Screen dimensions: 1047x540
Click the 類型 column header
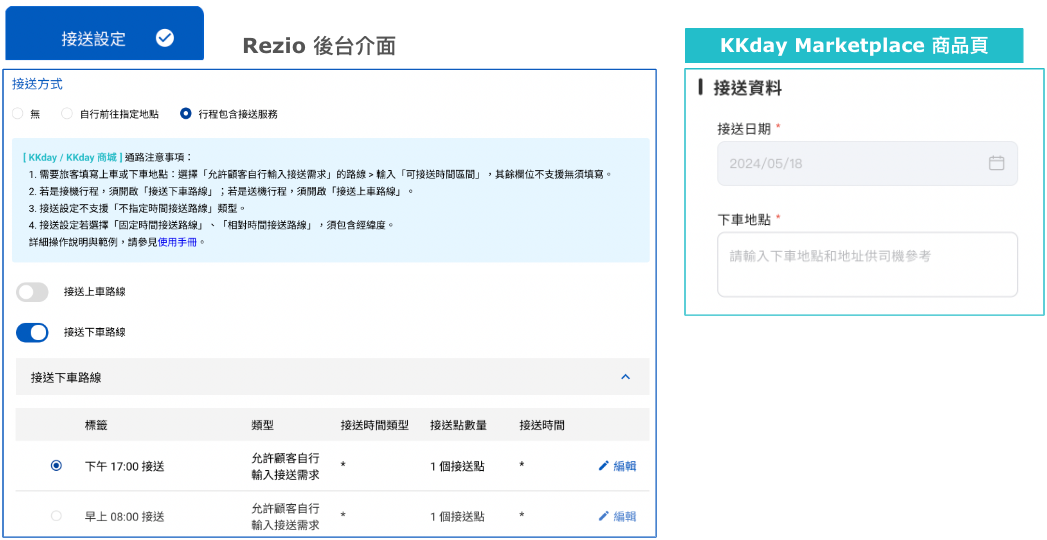[262, 425]
